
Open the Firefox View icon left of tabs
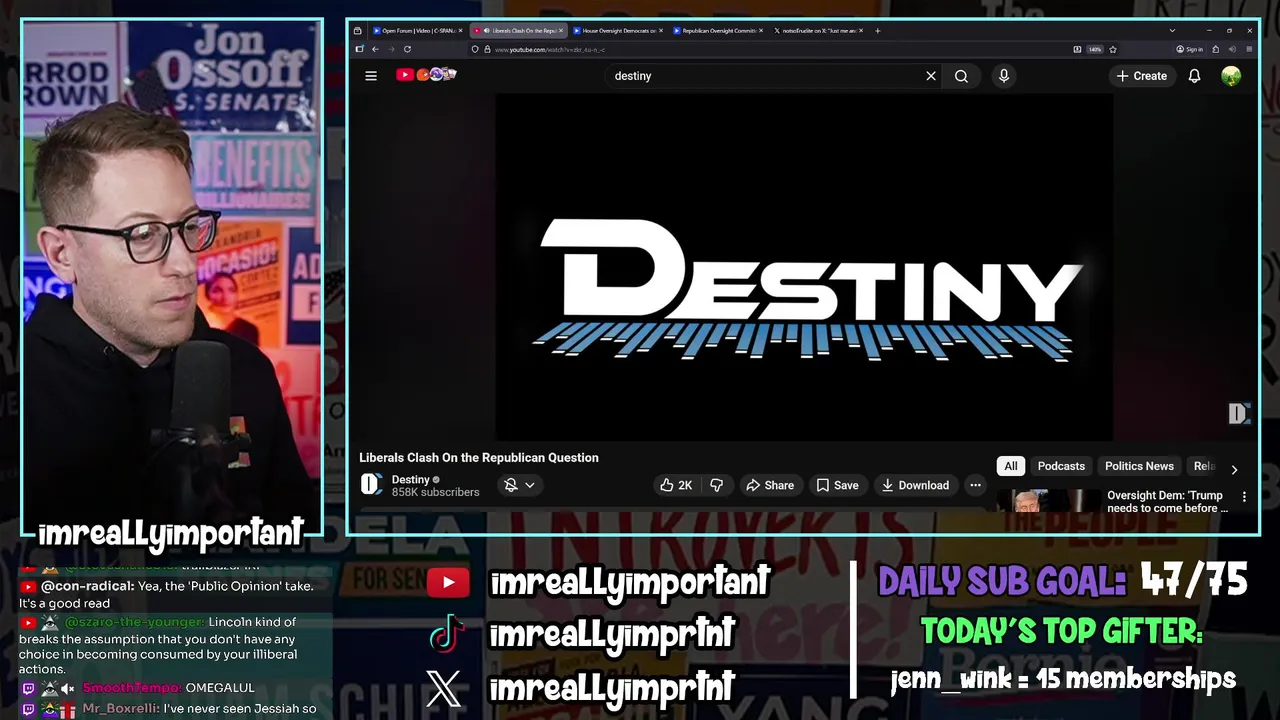(x=357, y=30)
